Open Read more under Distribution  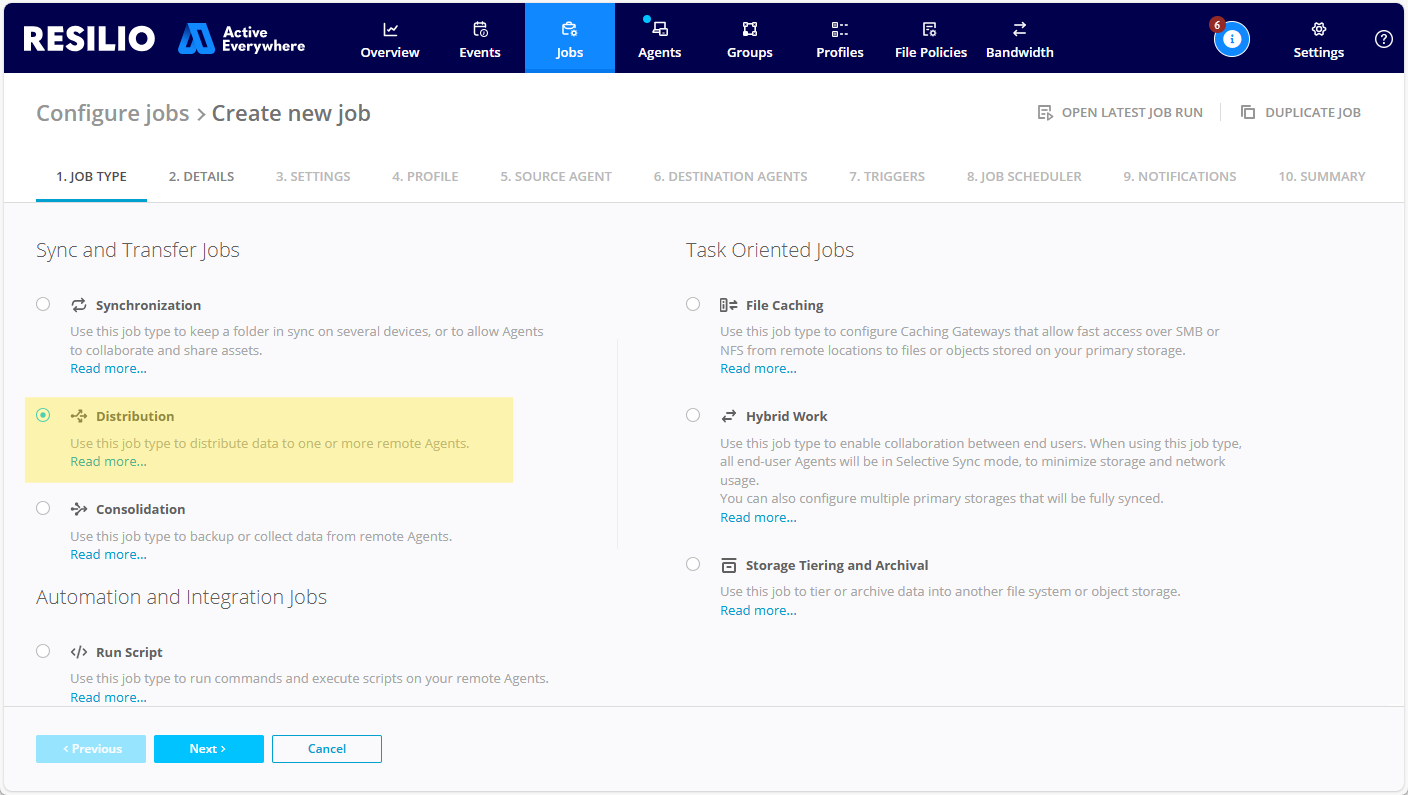[x=108, y=461]
